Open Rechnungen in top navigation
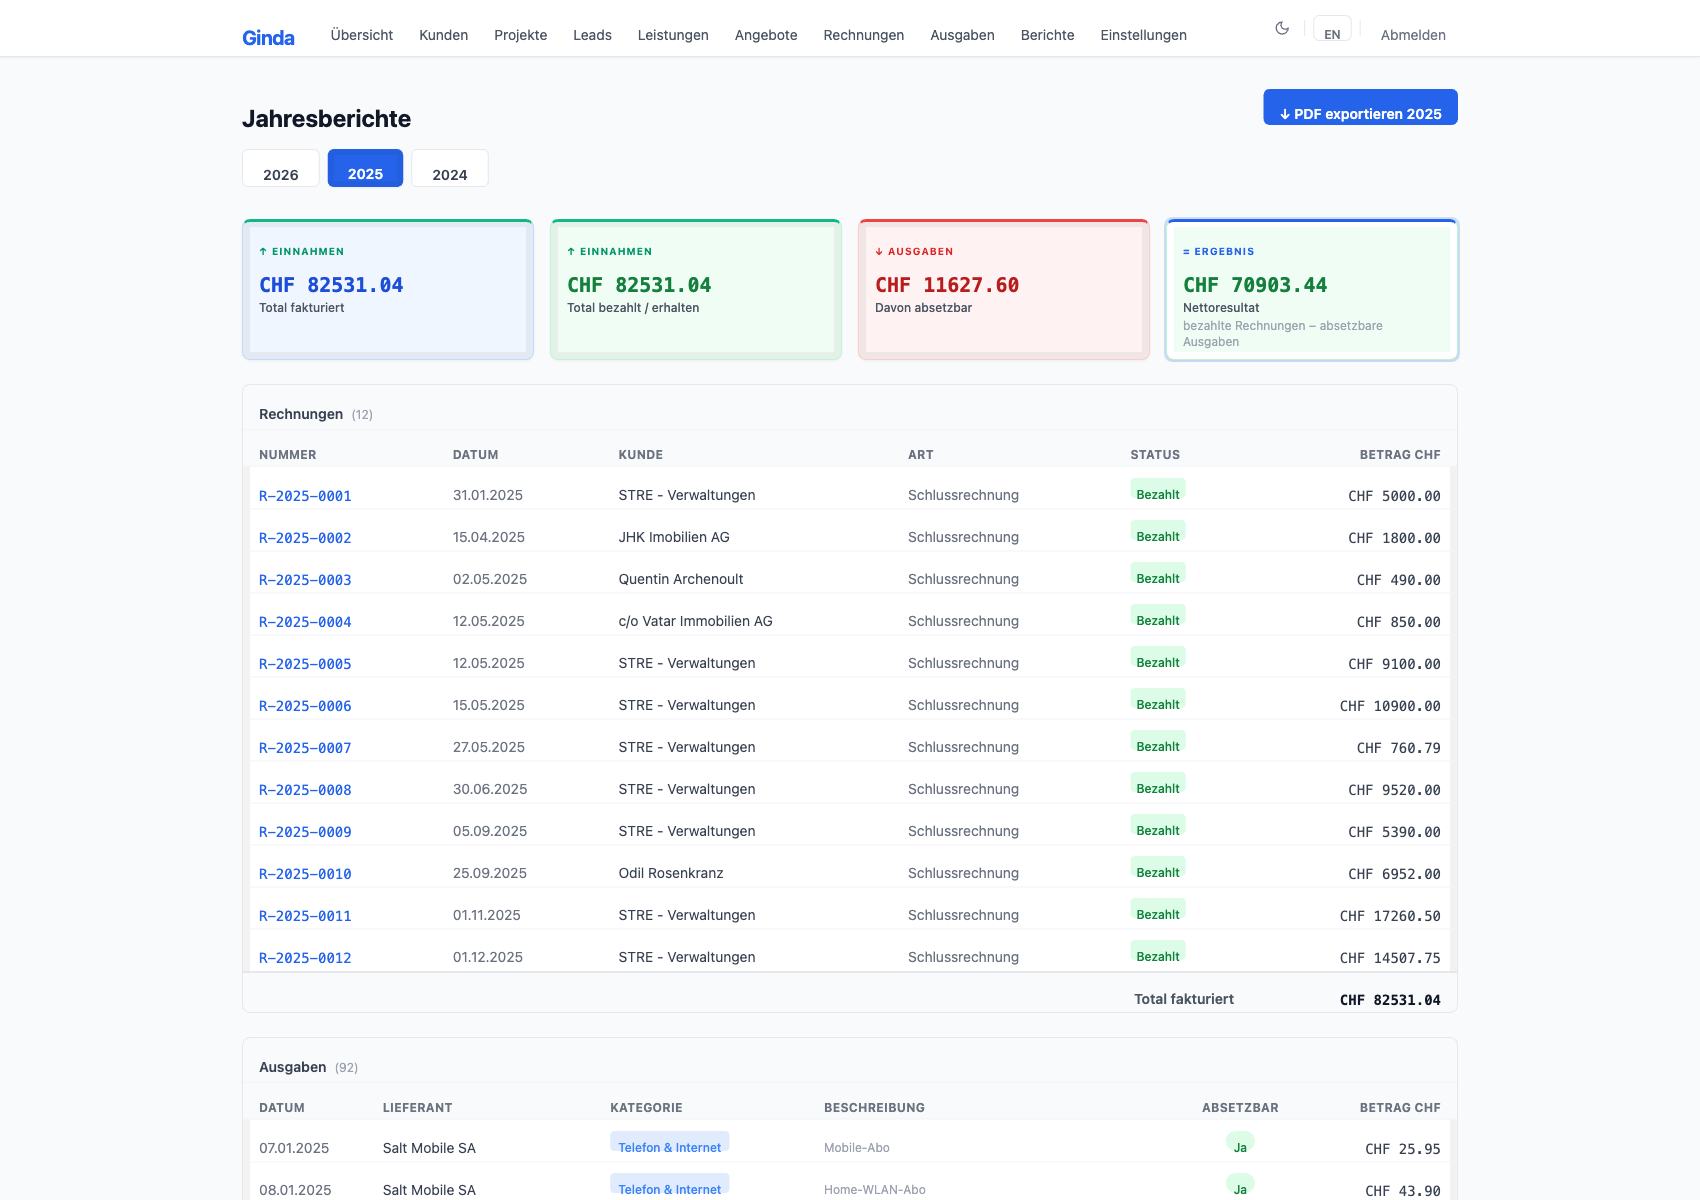Screen dimensions: 1700x1200 coord(864,35)
